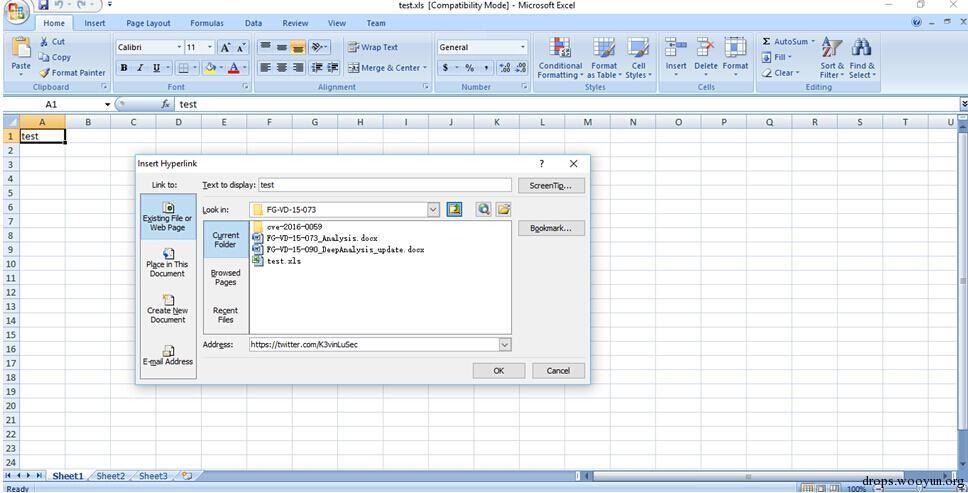Open the General number format dropdown
968x493 pixels.
point(482,48)
